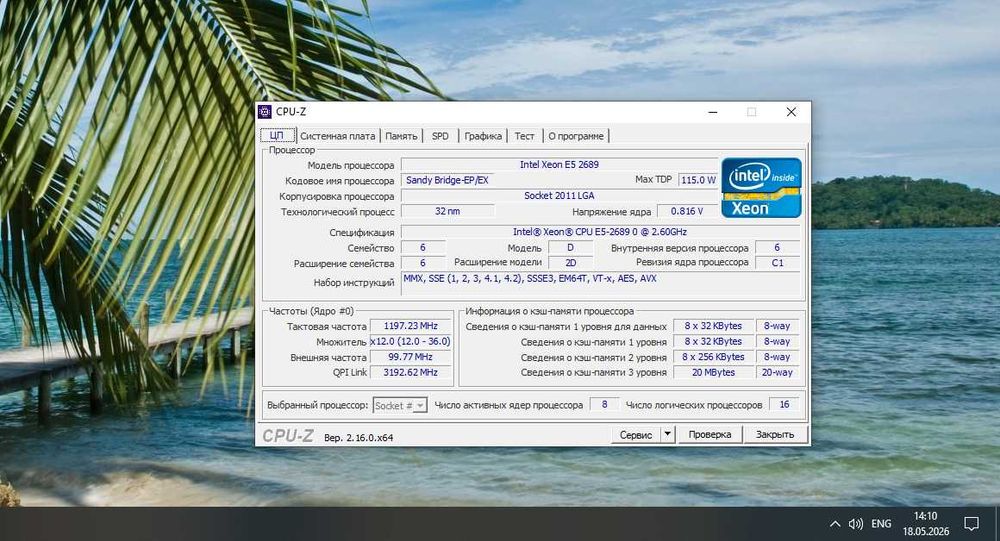The image size is (1000, 541).
Task: Minimize the CPU-Z window
Action: tap(713, 112)
